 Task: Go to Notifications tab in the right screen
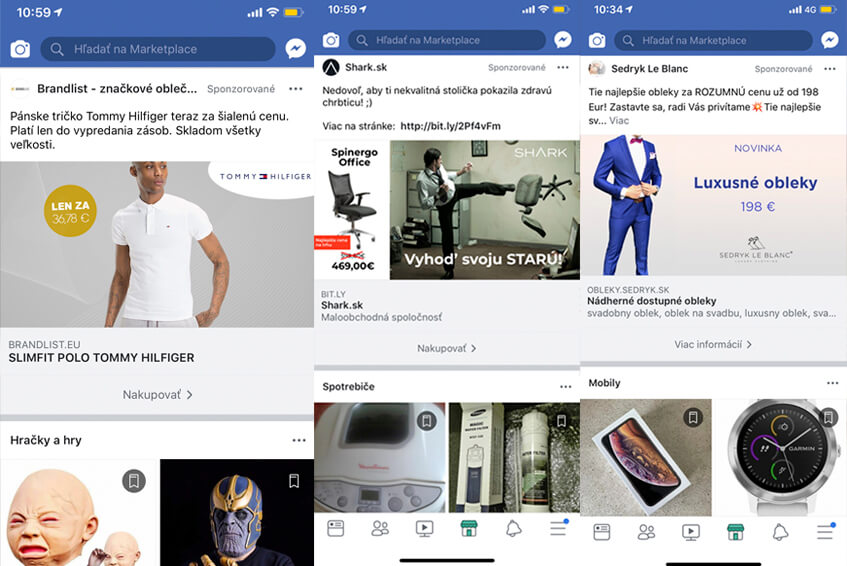coord(780,532)
